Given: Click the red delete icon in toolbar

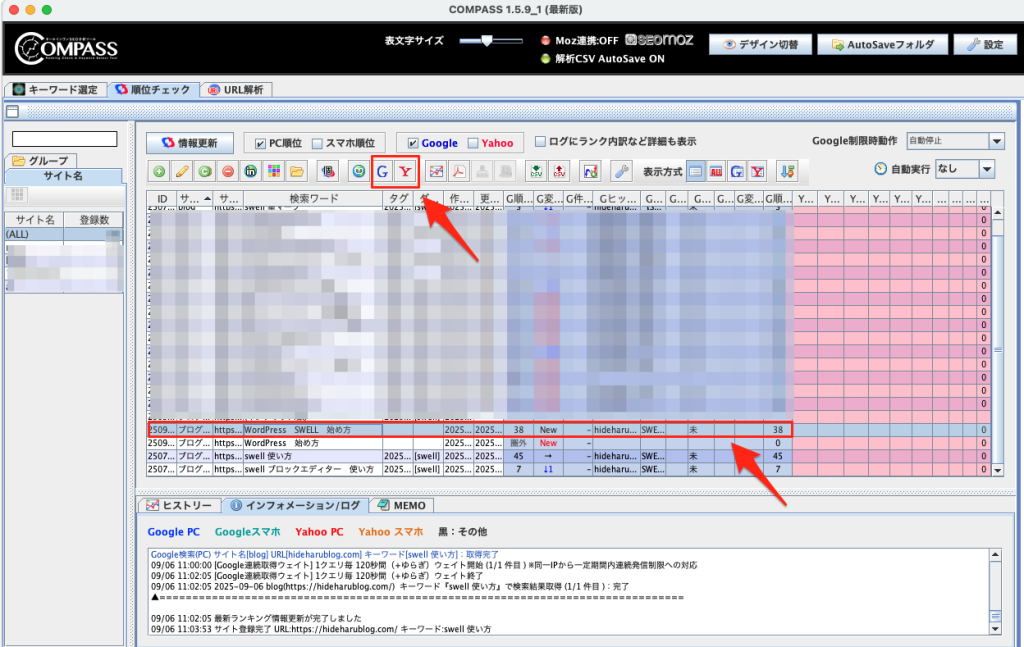Looking at the screenshot, I should (x=228, y=171).
